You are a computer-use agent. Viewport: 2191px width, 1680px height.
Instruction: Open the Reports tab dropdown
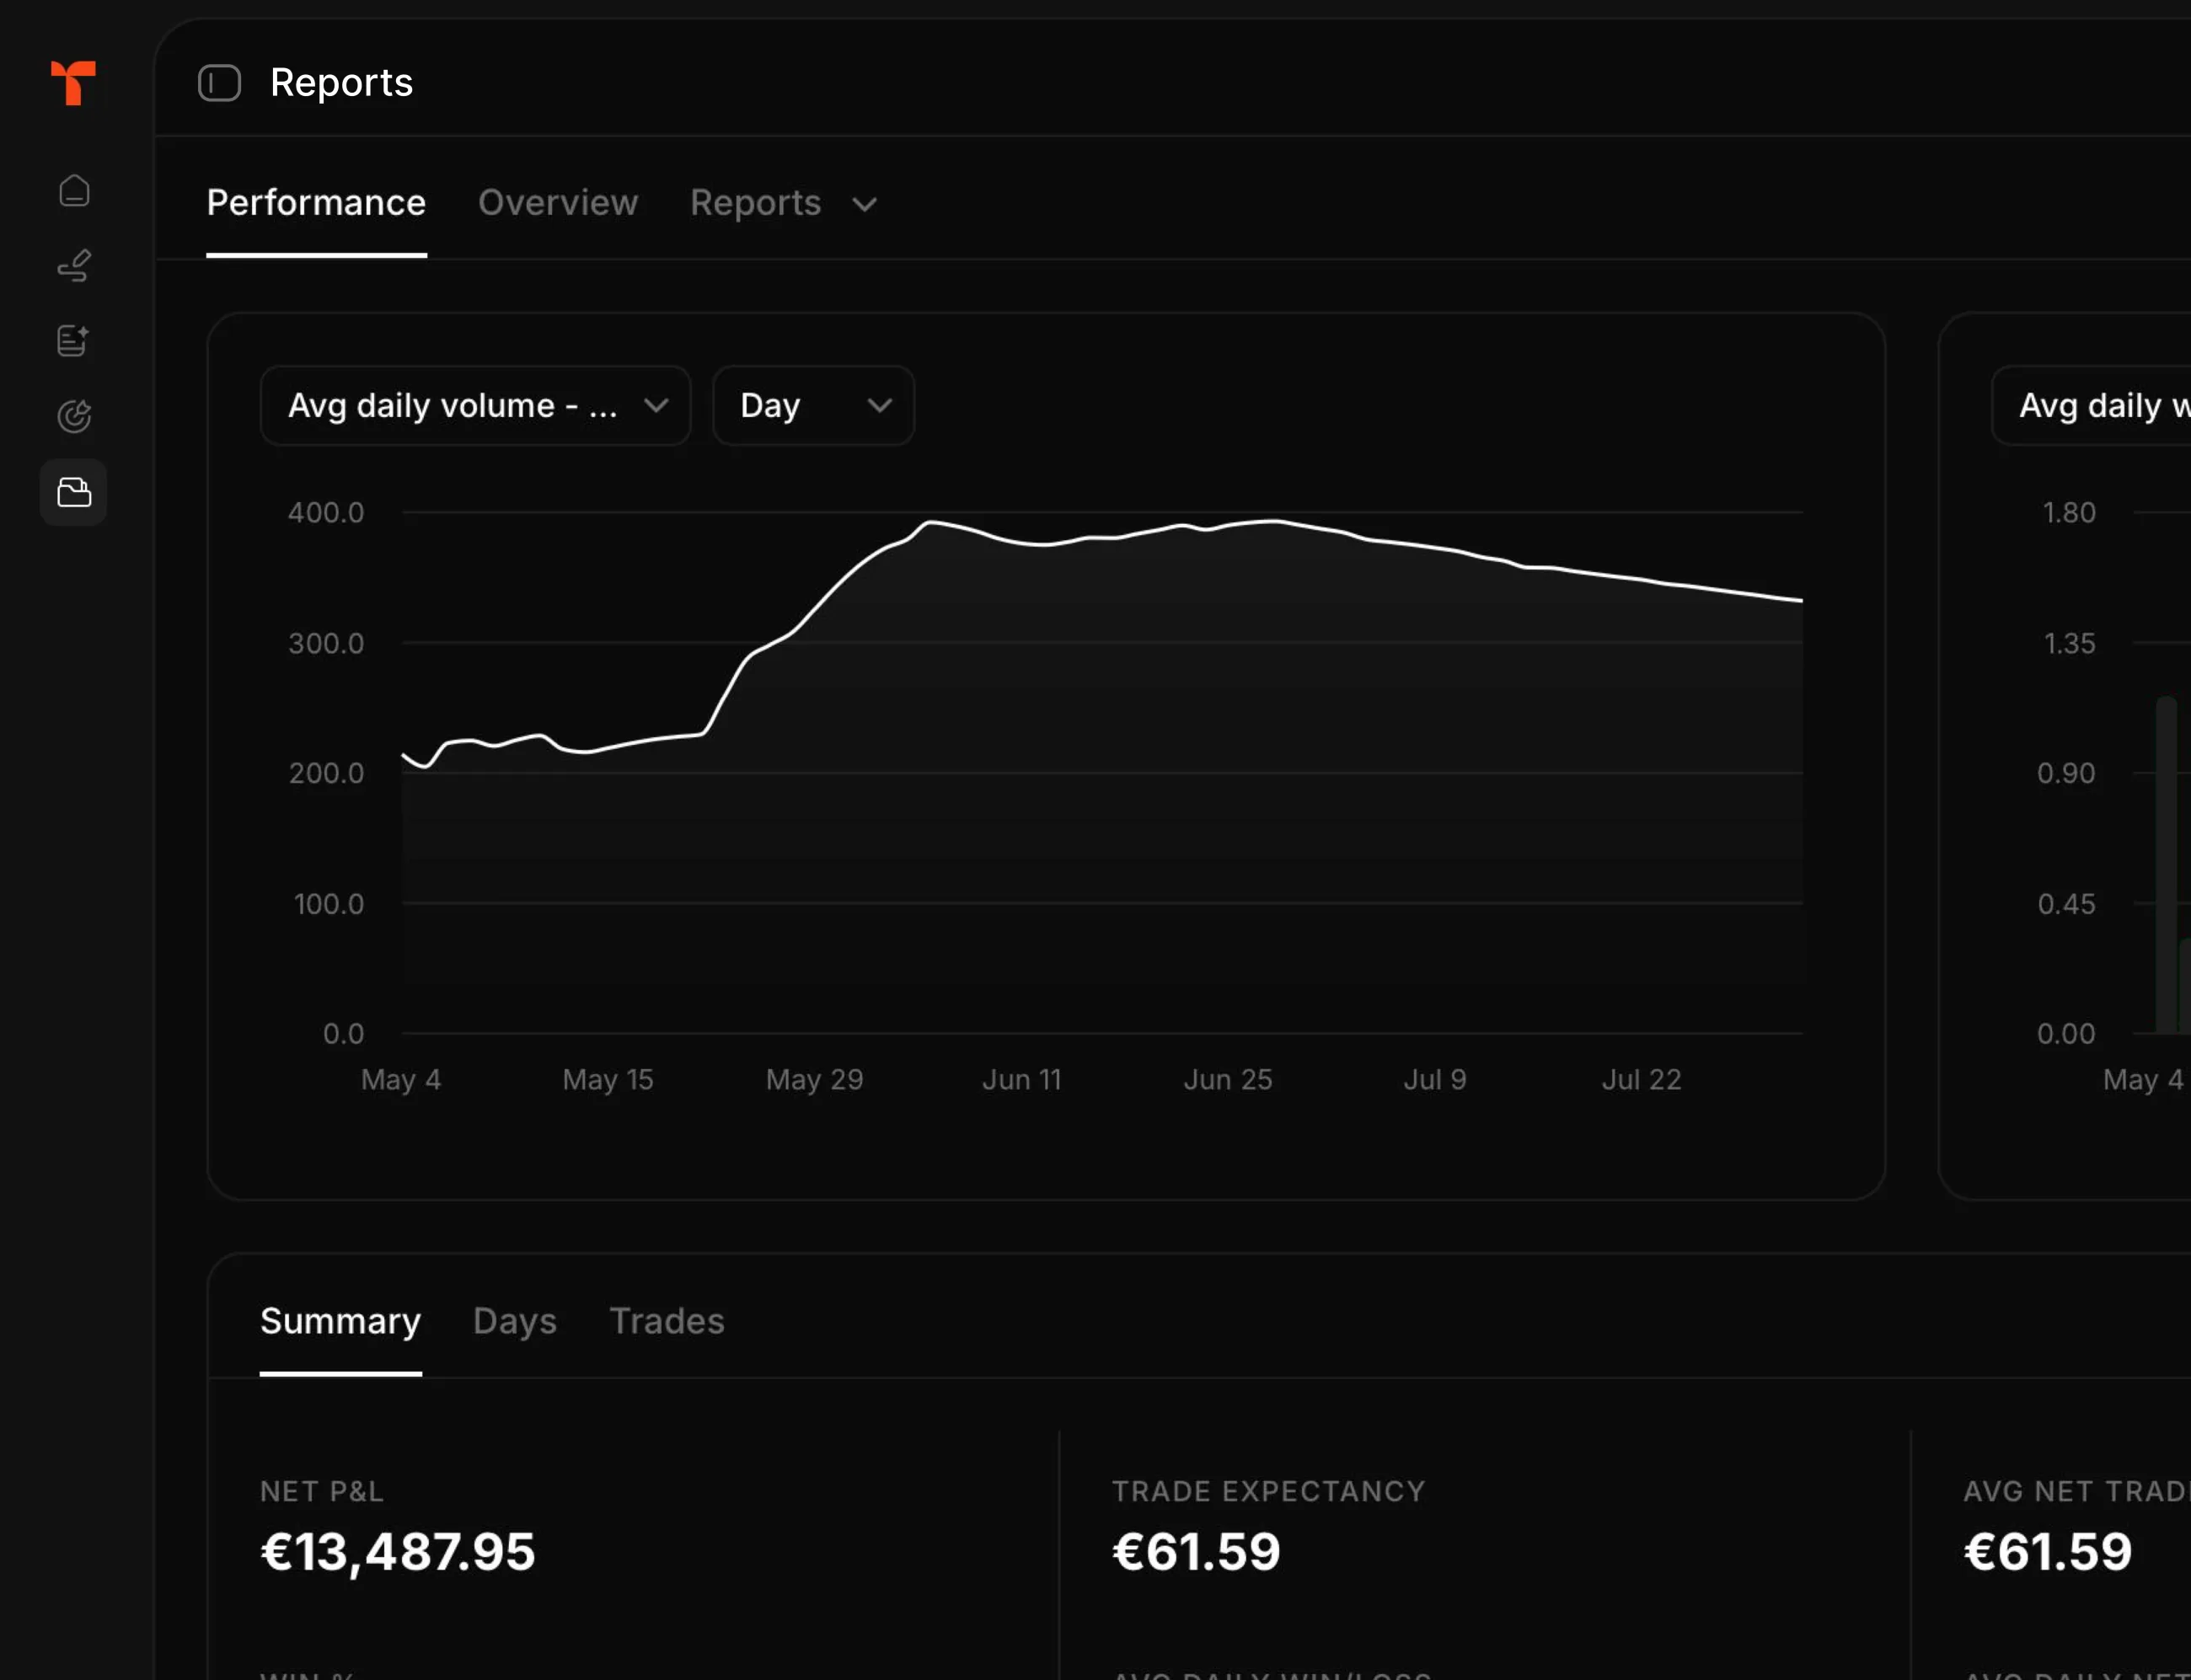[783, 203]
